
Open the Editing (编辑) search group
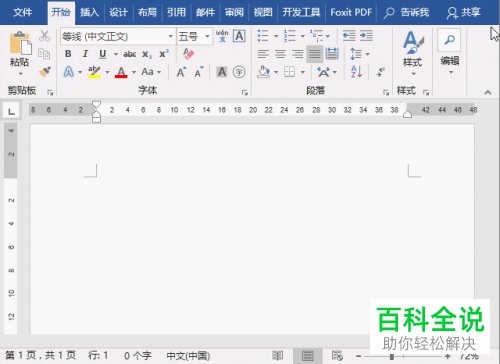450,52
